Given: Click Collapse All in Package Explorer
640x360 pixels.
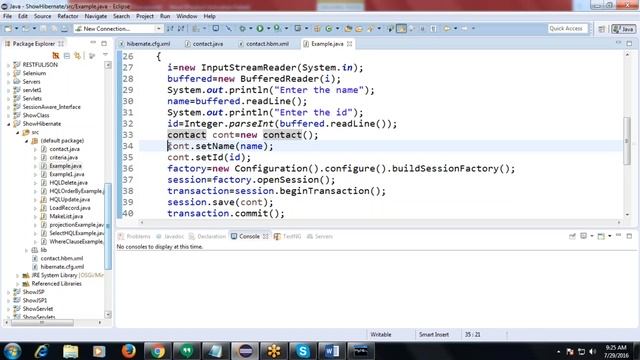Looking at the screenshot, I should pyautogui.click(x=67, y=56).
